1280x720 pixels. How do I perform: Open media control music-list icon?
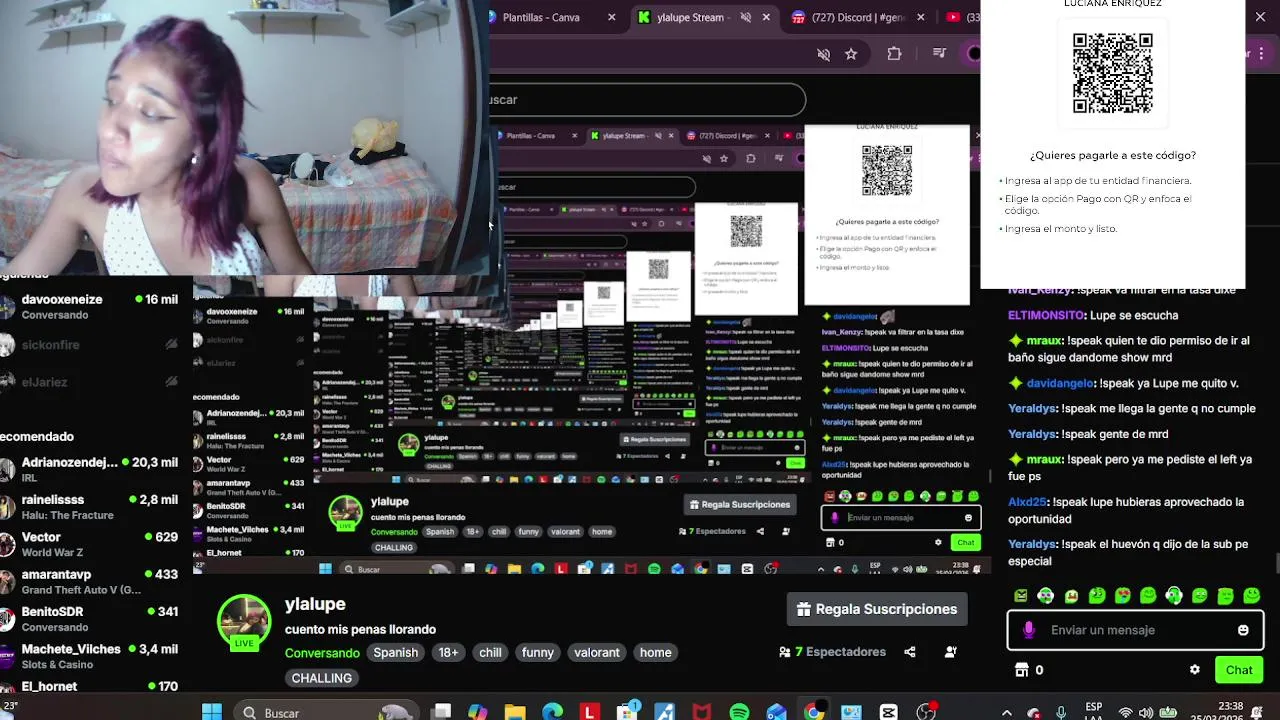939,54
